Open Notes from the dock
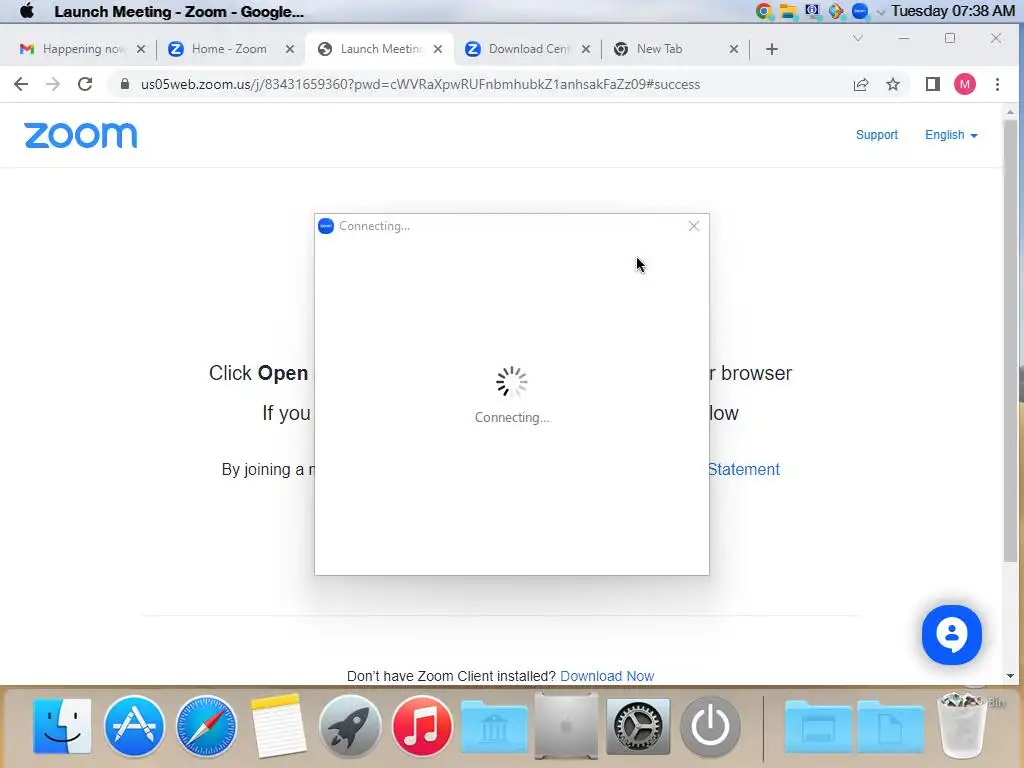Viewport: 1024px width, 768px height. point(278,726)
